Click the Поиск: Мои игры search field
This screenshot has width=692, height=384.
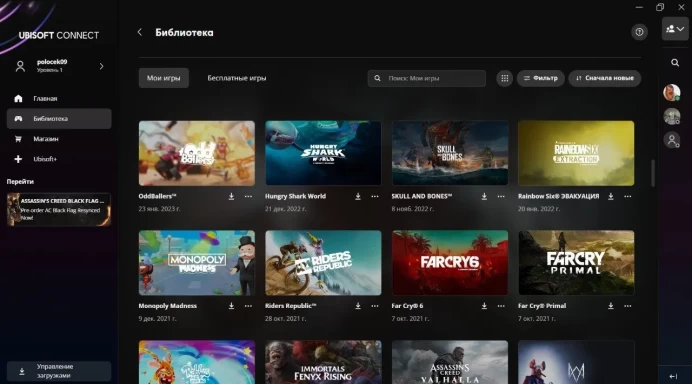[427, 78]
